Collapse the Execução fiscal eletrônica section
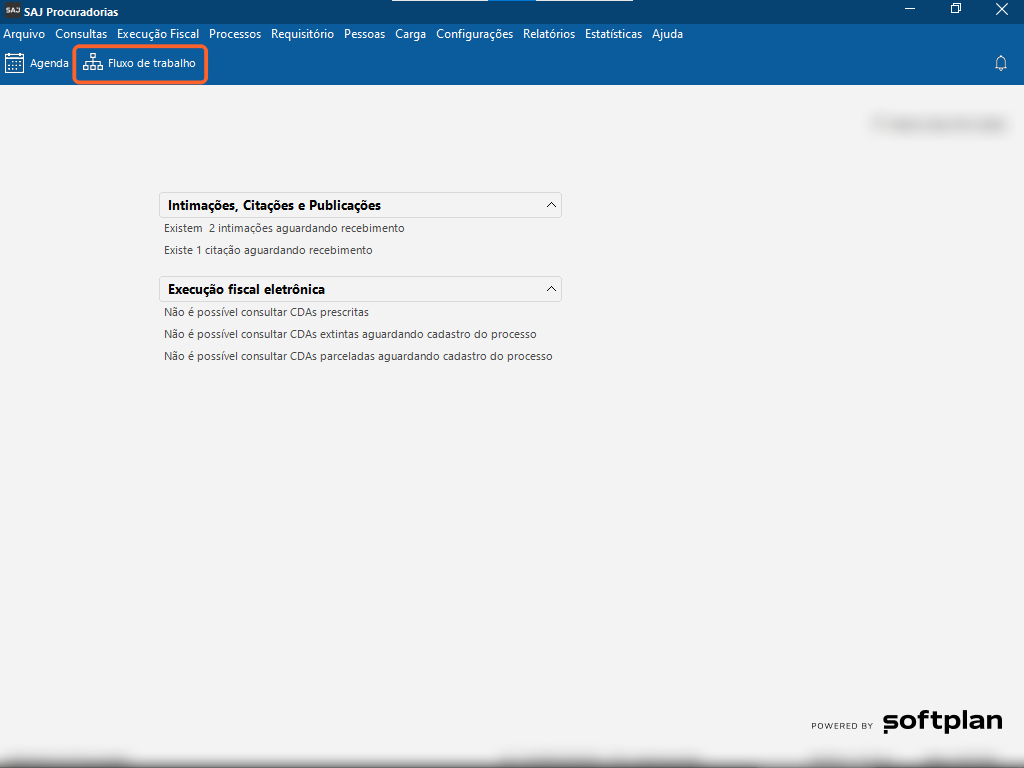This screenshot has height=768, width=1024. 550,289
